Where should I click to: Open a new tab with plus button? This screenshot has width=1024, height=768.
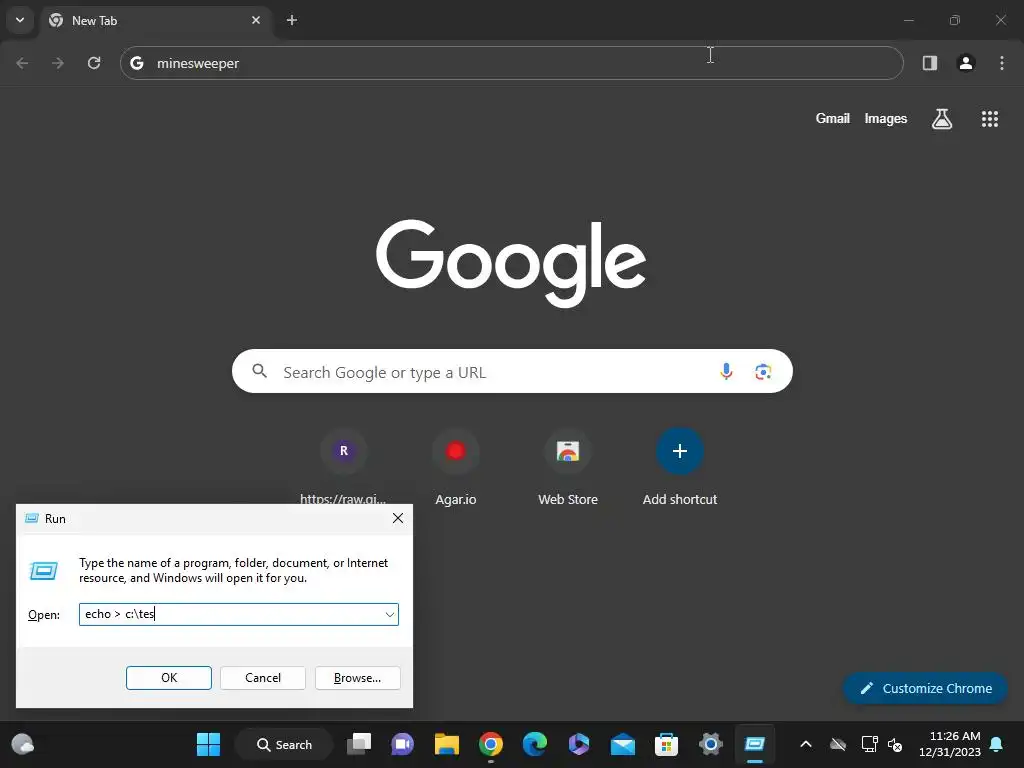coord(292,20)
